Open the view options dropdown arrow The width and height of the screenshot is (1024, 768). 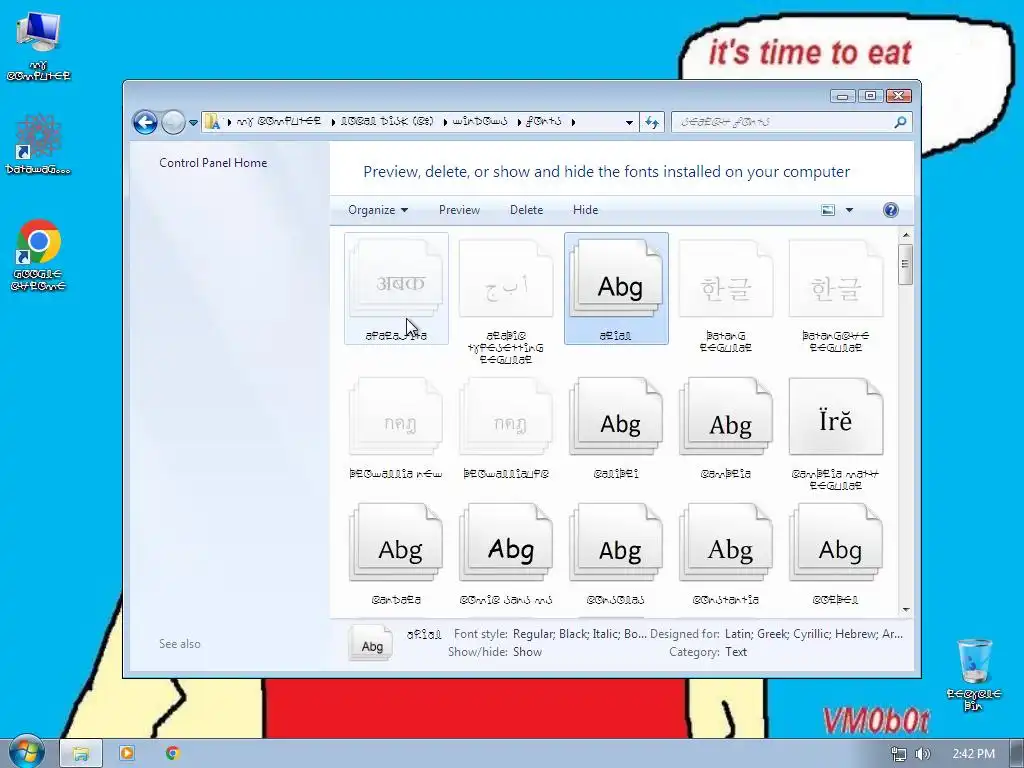point(850,210)
